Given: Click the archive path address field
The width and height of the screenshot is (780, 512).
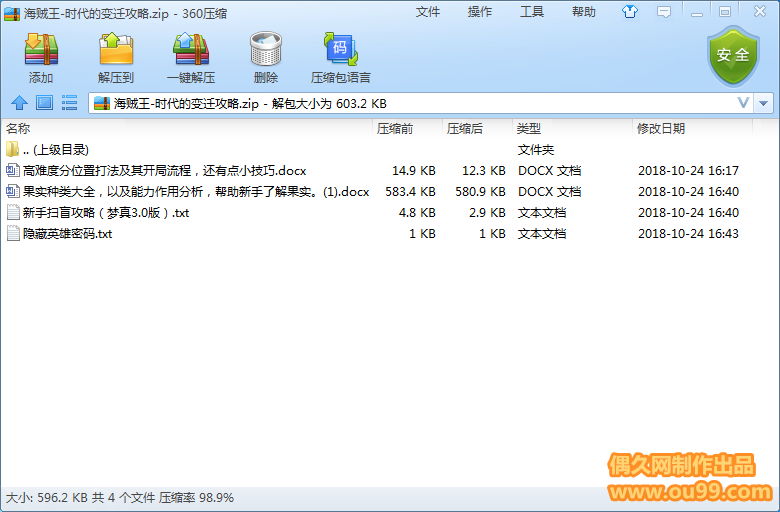Looking at the screenshot, I should click(400, 103).
